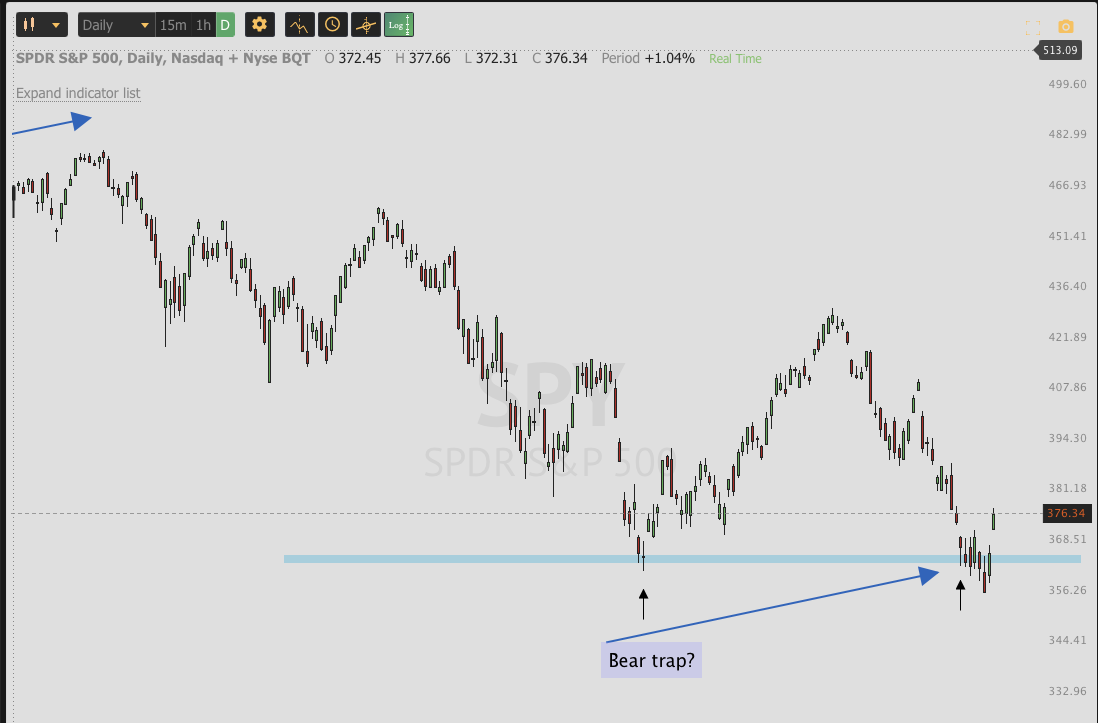Expand the Daily dropdown chevron arrow
Image resolution: width=1098 pixels, height=723 pixels.
[x=144, y=24]
